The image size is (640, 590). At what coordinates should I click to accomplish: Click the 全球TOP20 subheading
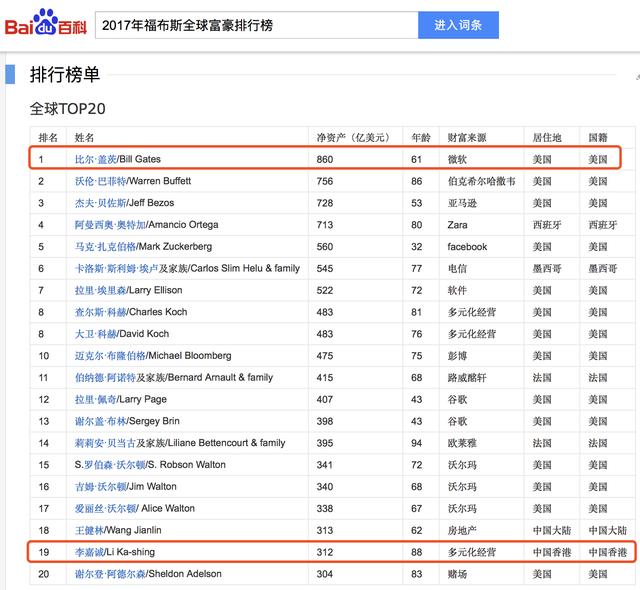click(x=67, y=109)
